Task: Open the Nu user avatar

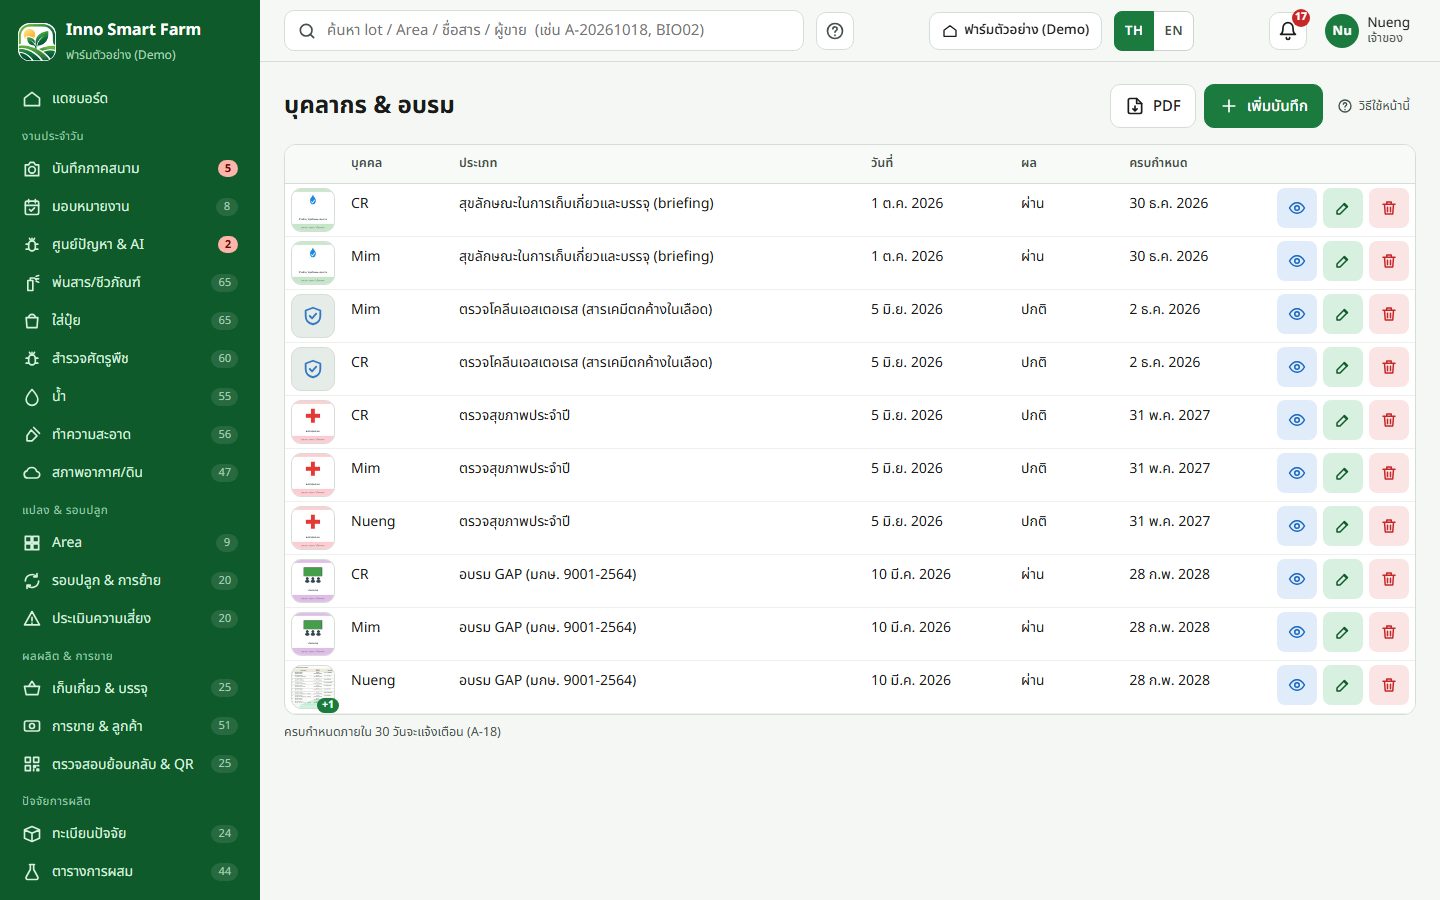Action: (x=1342, y=31)
